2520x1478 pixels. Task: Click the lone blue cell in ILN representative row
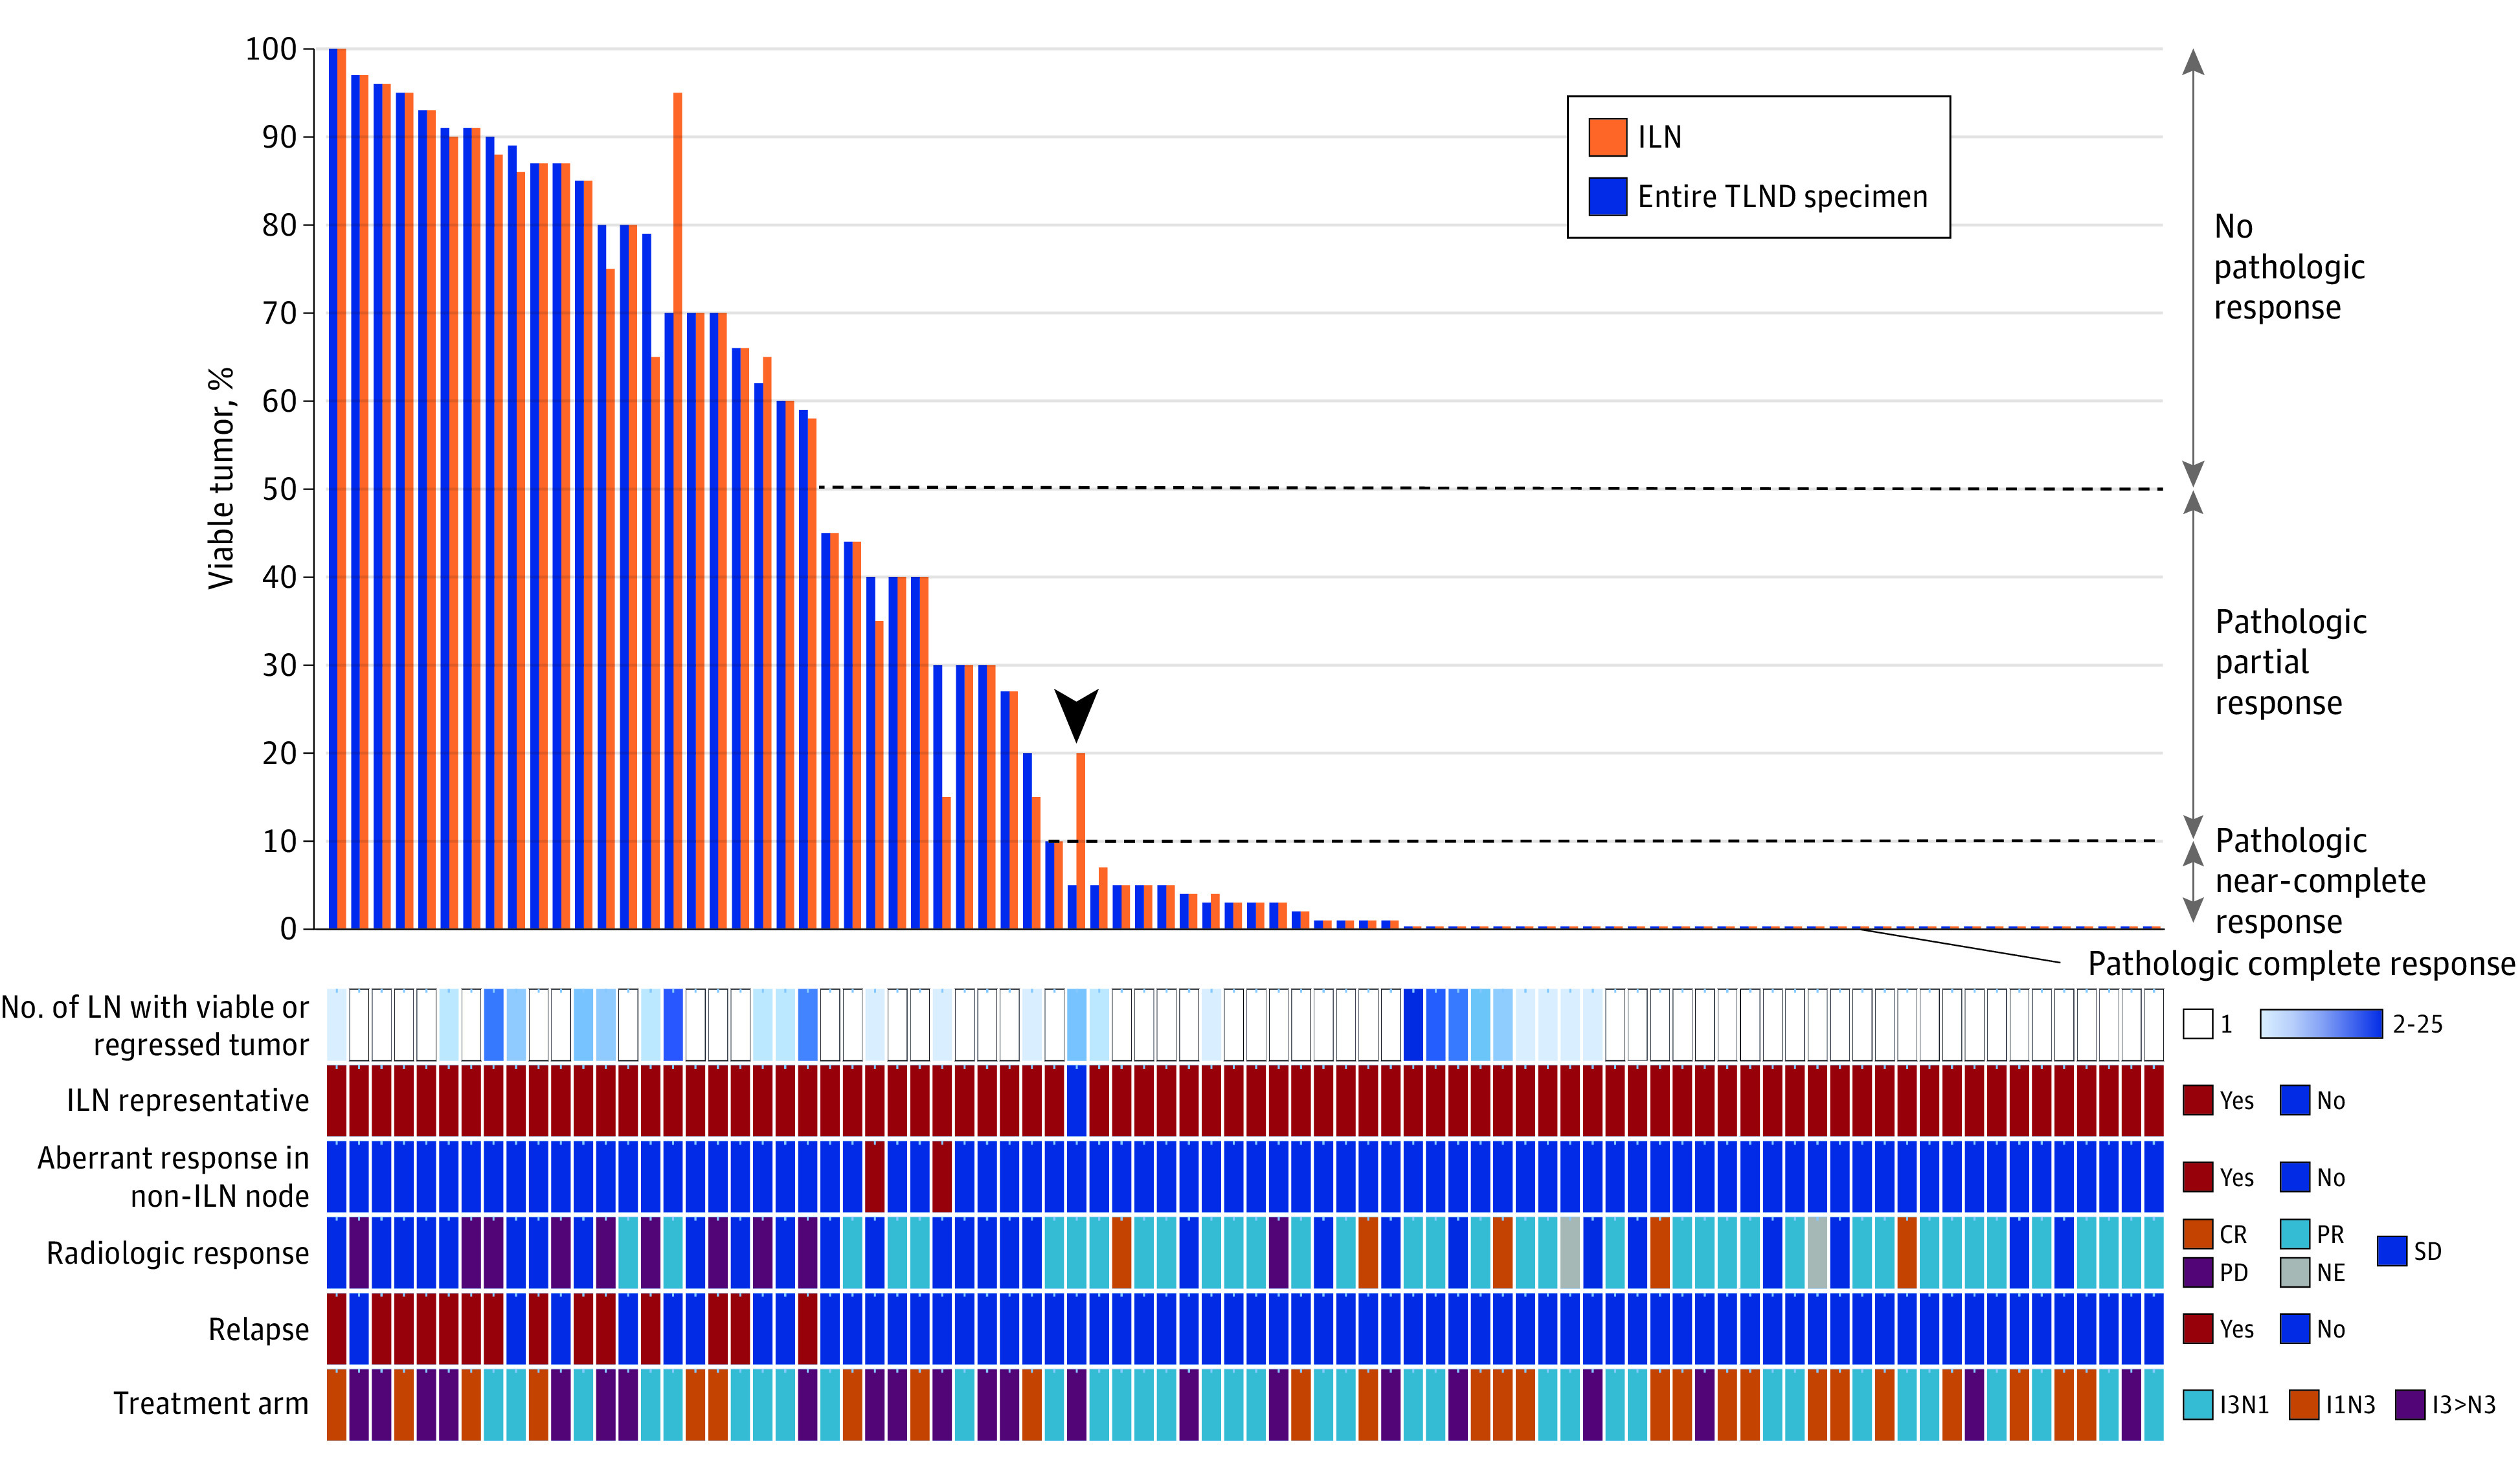click(1076, 1100)
